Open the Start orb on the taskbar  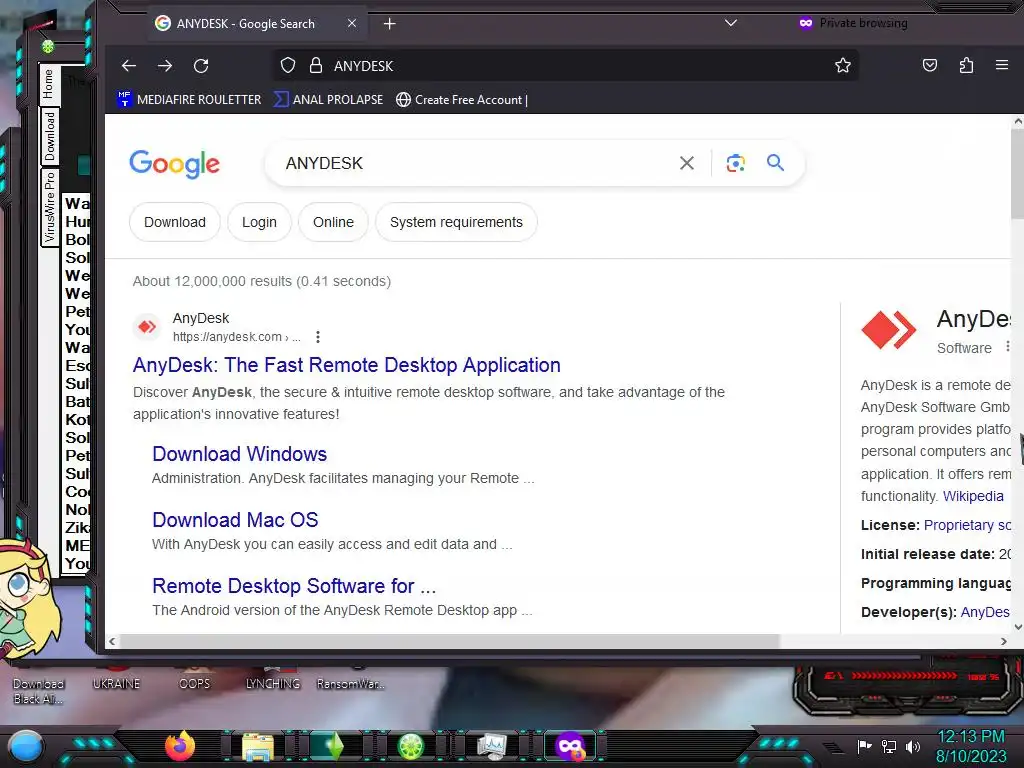[26, 746]
